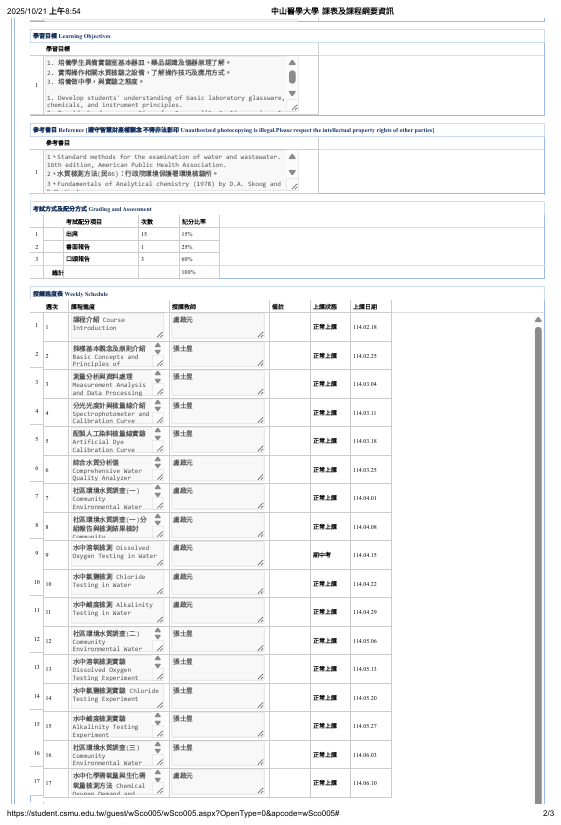Click the date 114.03.11
Viewport: 561px width, 825px height.
pyautogui.click(x=365, y=412)
